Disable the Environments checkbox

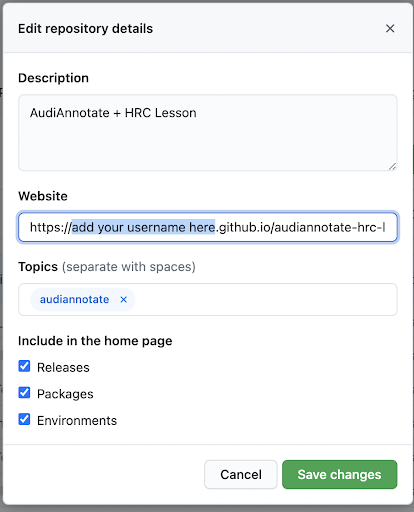click(x=24, y=419)
